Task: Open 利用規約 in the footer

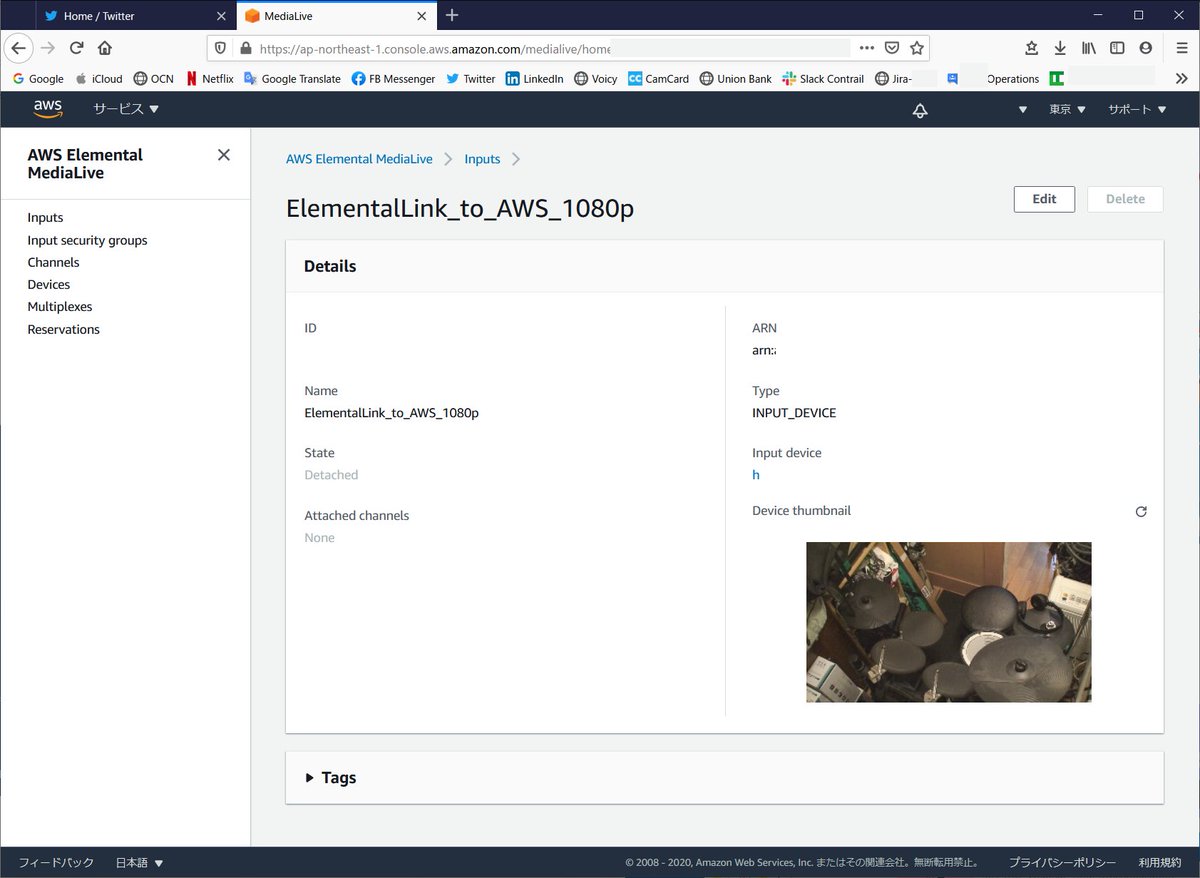Action: (x=1159, y=862)
